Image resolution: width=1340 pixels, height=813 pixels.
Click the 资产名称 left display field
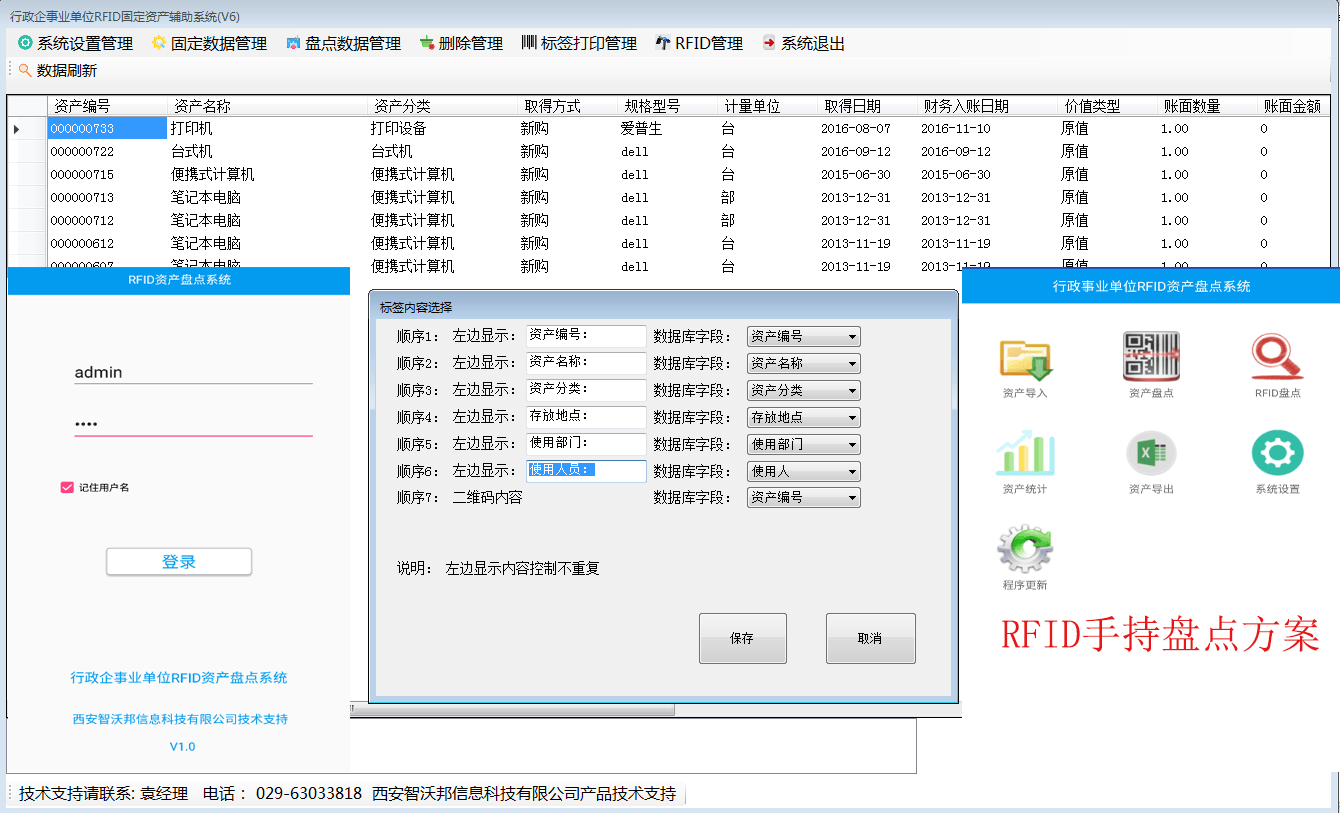(586, 364)
